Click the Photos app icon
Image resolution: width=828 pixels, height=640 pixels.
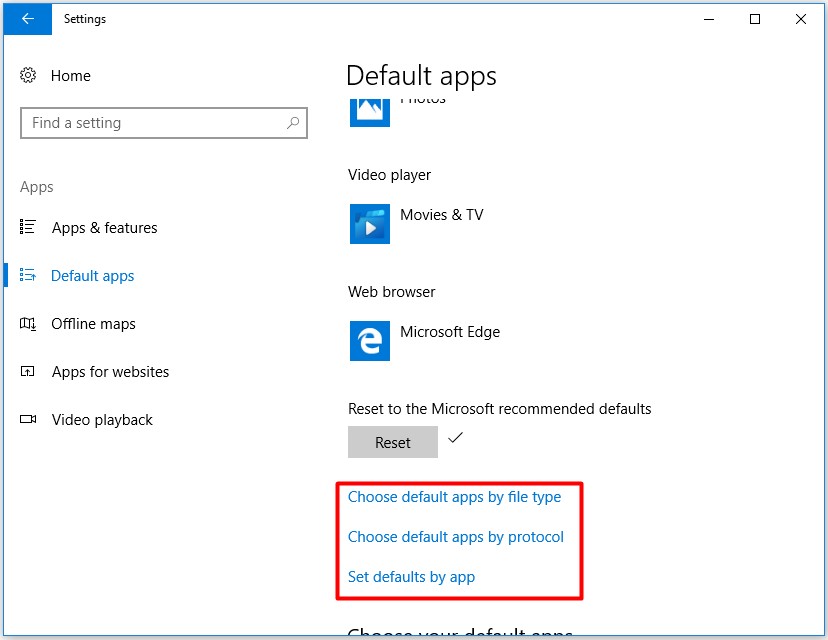tap(370, 111)
